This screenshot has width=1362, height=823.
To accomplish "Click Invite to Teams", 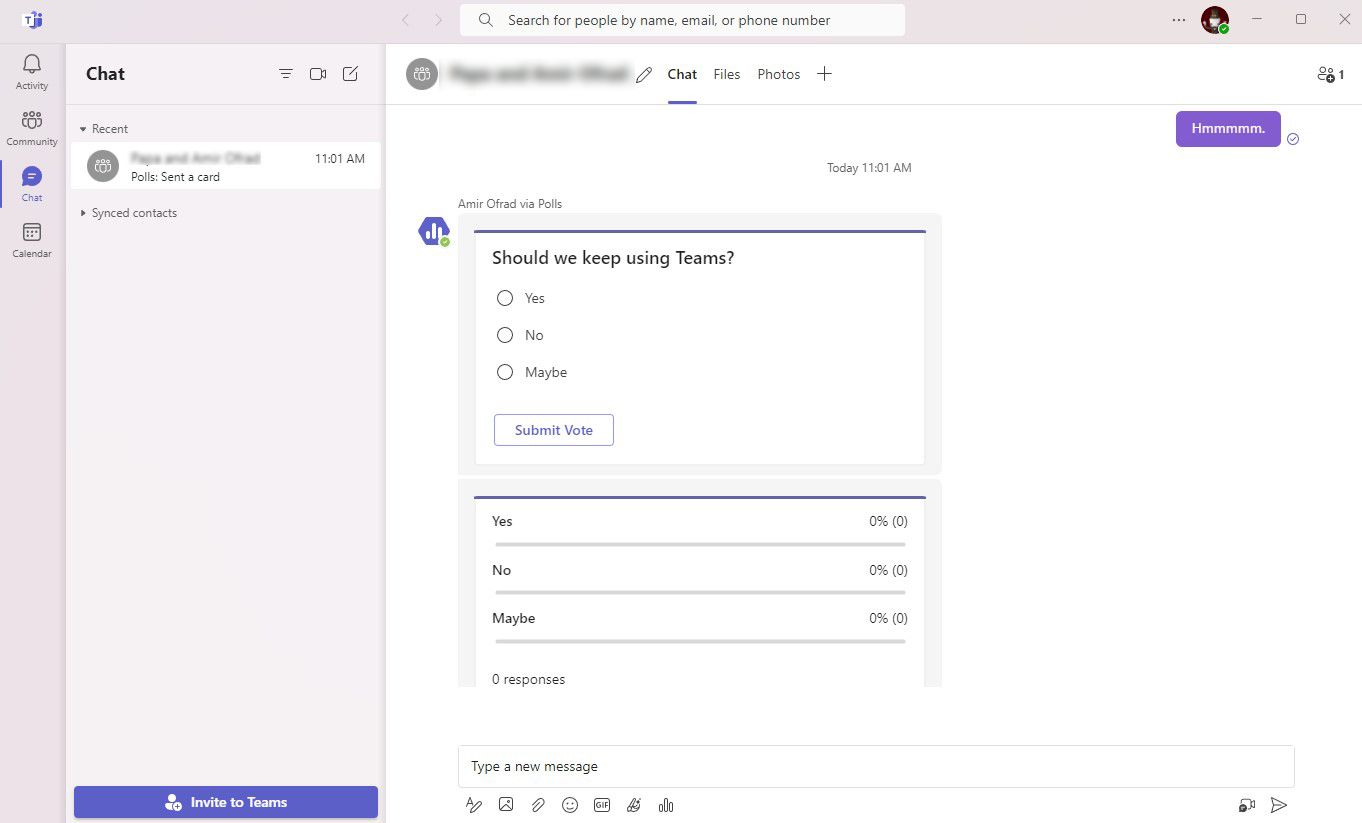I will (225, 801).
